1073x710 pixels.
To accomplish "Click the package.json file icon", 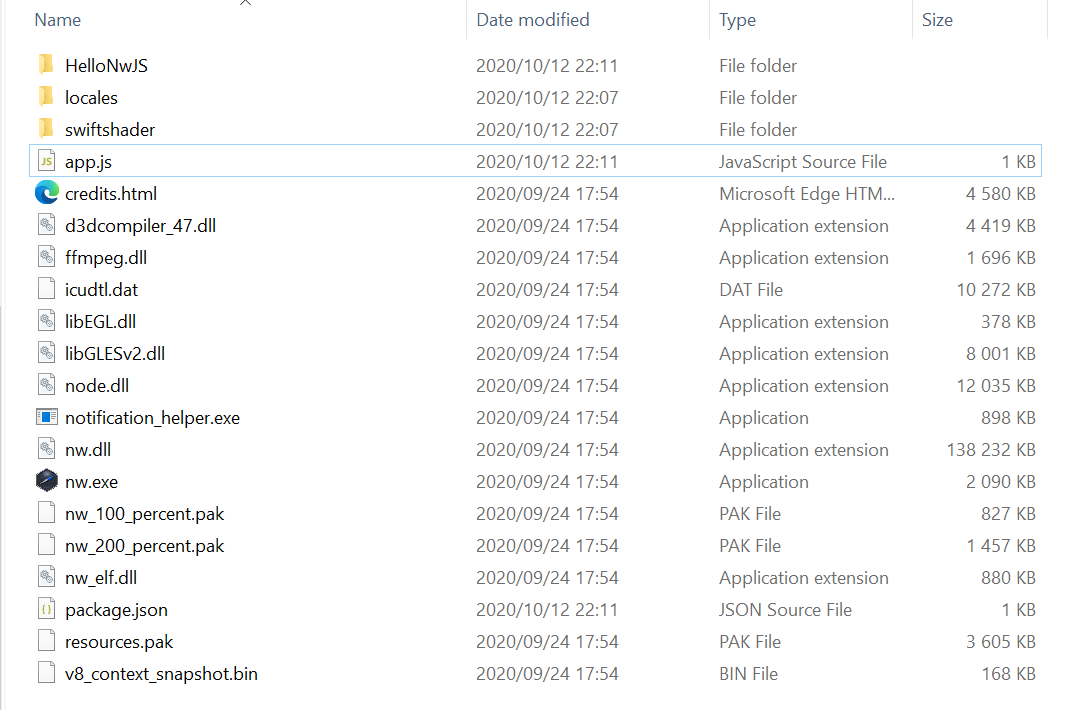I will click(46, 610).
